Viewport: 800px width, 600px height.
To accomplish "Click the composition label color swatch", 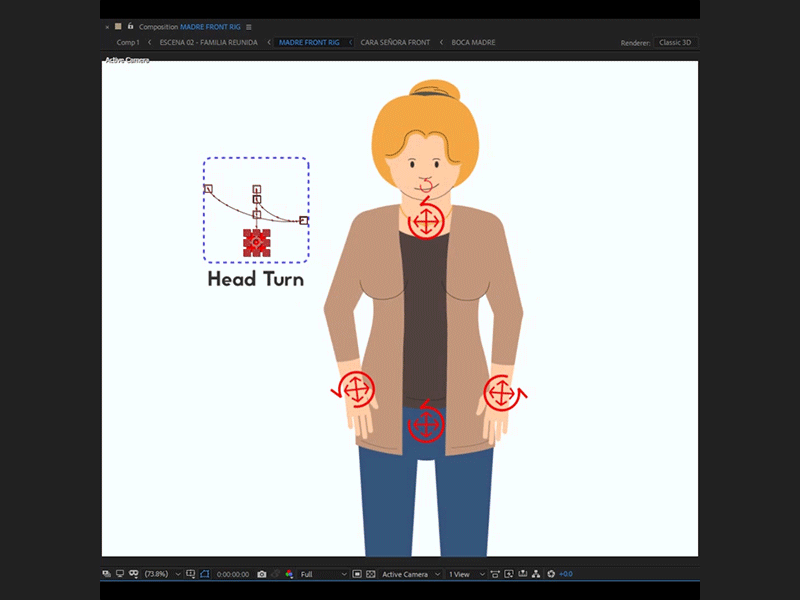I will pos(118,27).
